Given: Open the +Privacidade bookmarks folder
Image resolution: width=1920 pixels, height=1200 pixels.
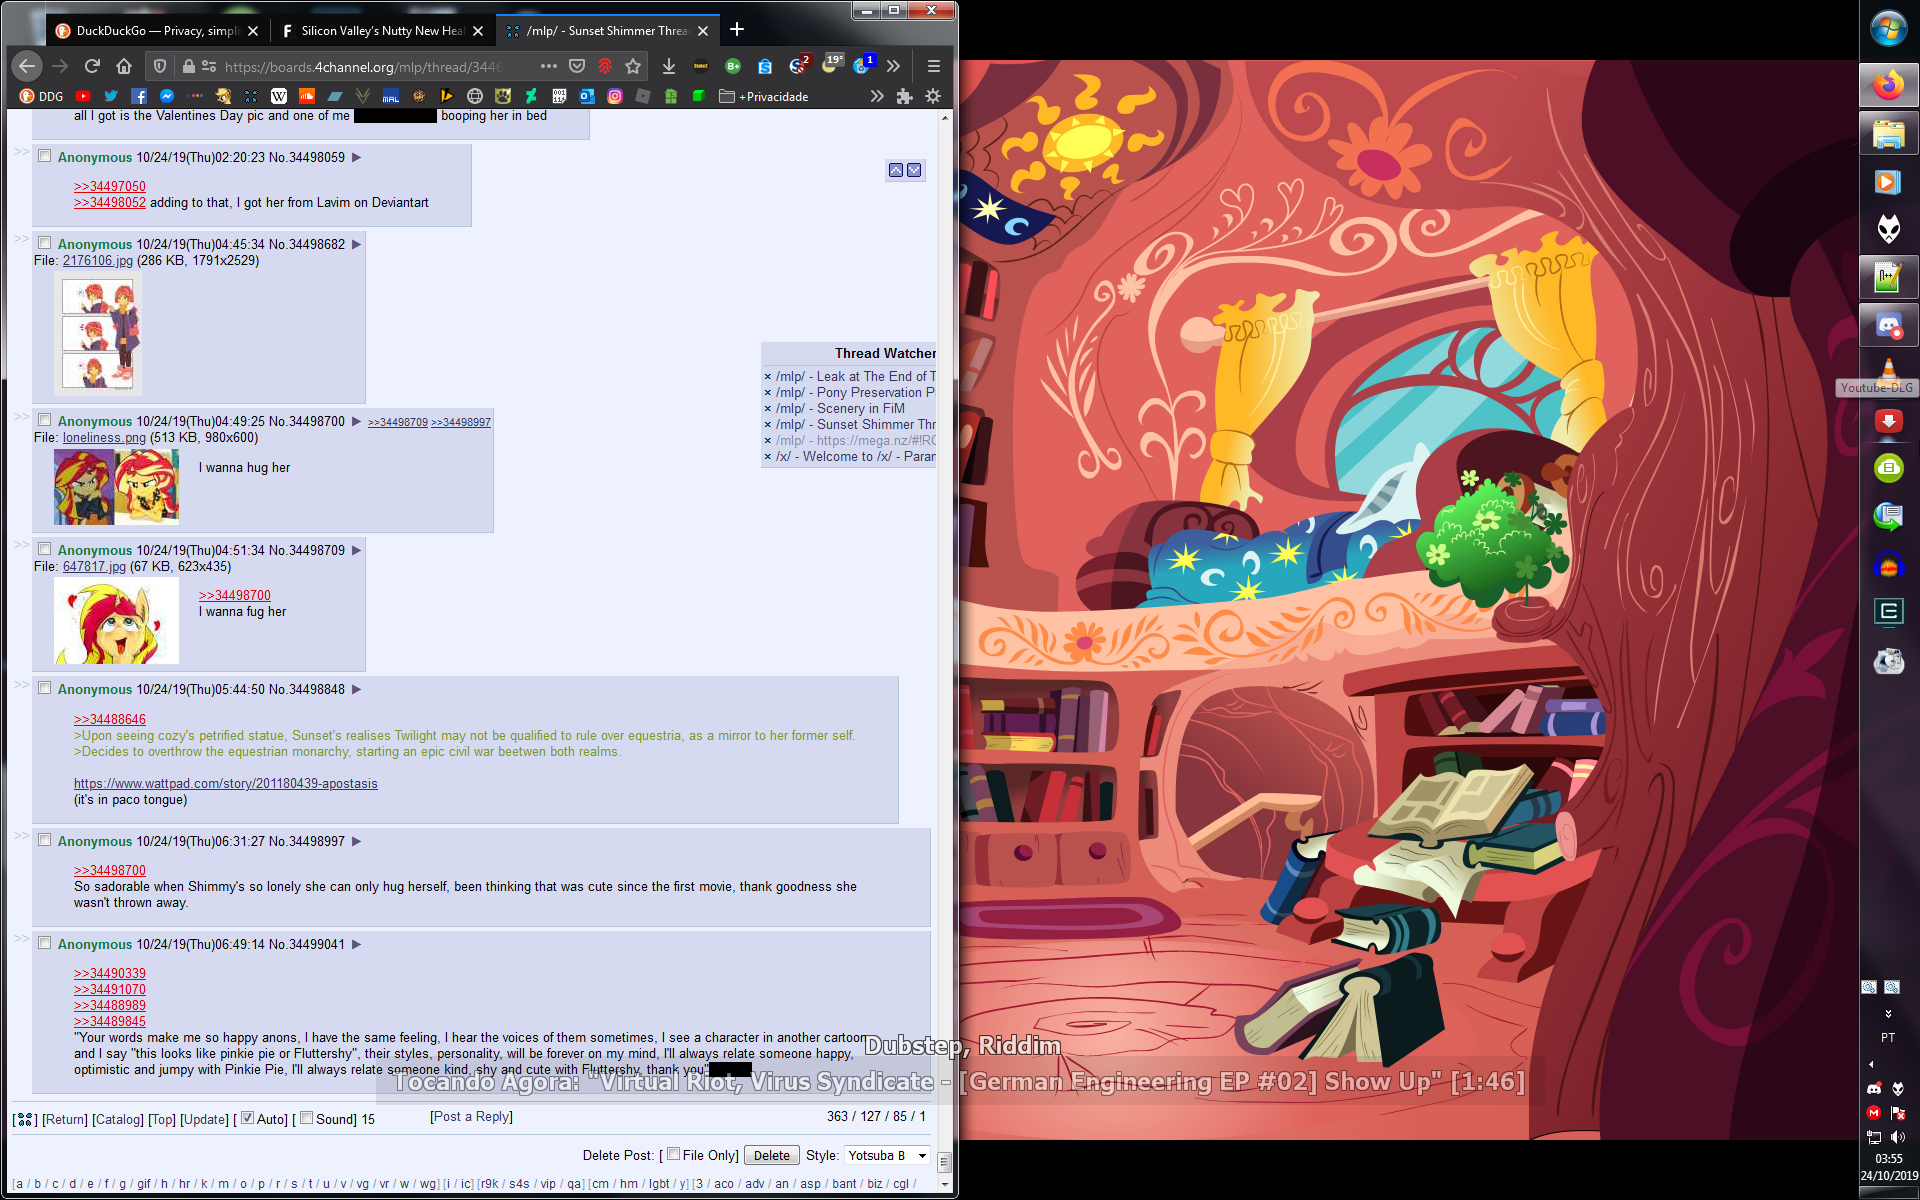Looking at the screenshot, I should tap(764, 96).
